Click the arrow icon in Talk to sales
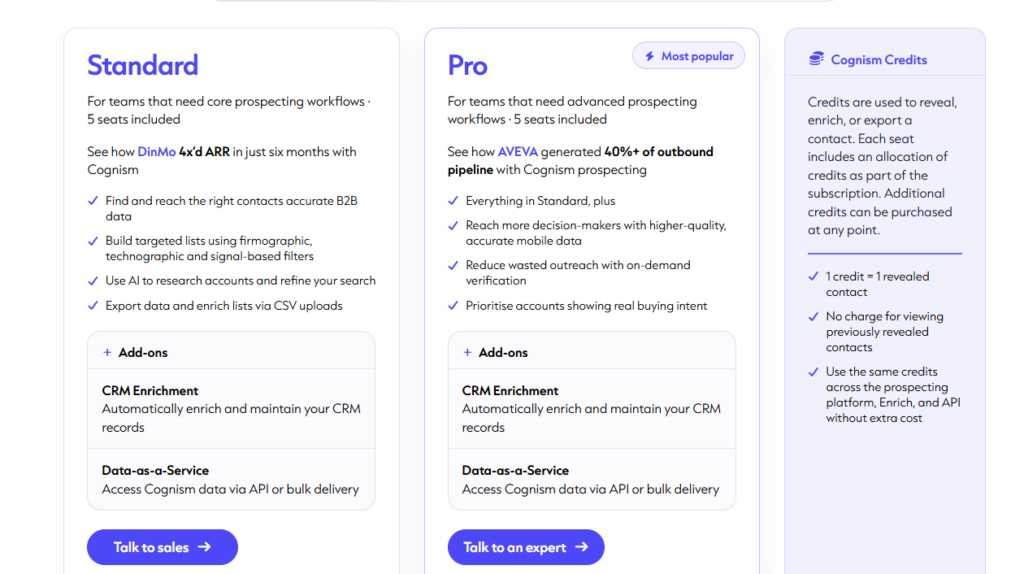 (204, 547)
